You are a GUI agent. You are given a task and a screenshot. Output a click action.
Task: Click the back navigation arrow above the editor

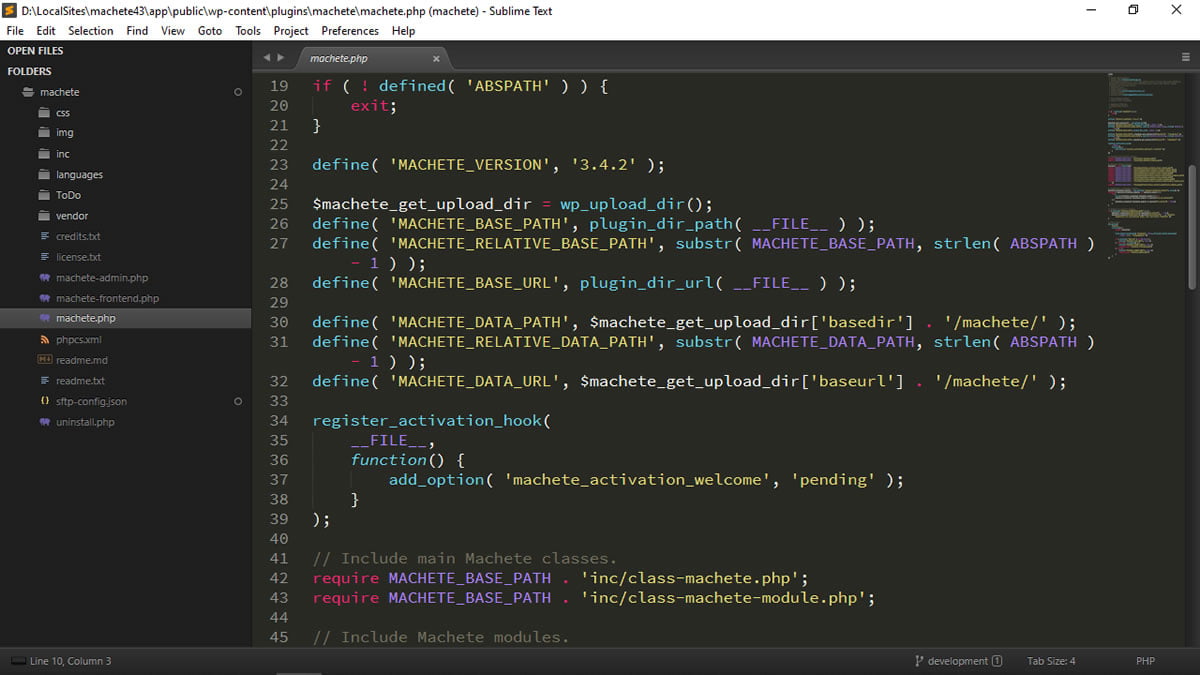pos(265,57)
